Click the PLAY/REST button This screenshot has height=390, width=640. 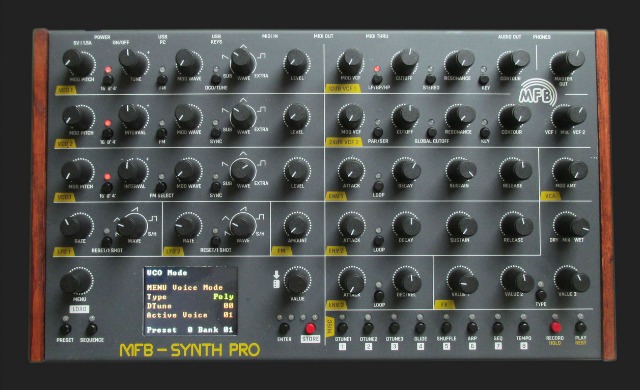(580, 327)
